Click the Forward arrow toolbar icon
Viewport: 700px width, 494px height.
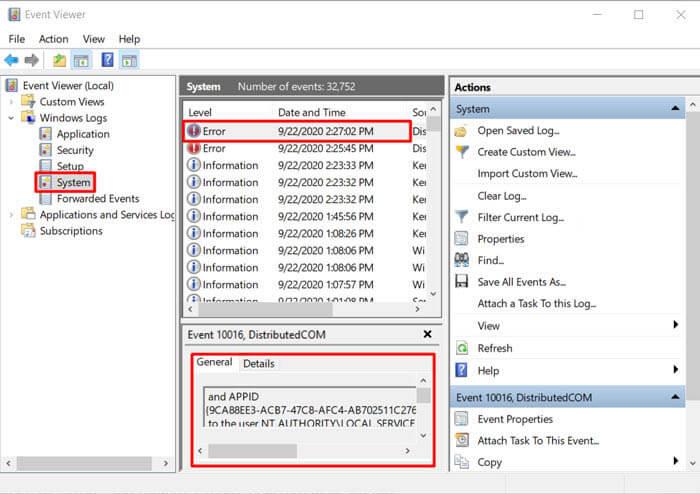pyautogui.click(x=31, y=60)
